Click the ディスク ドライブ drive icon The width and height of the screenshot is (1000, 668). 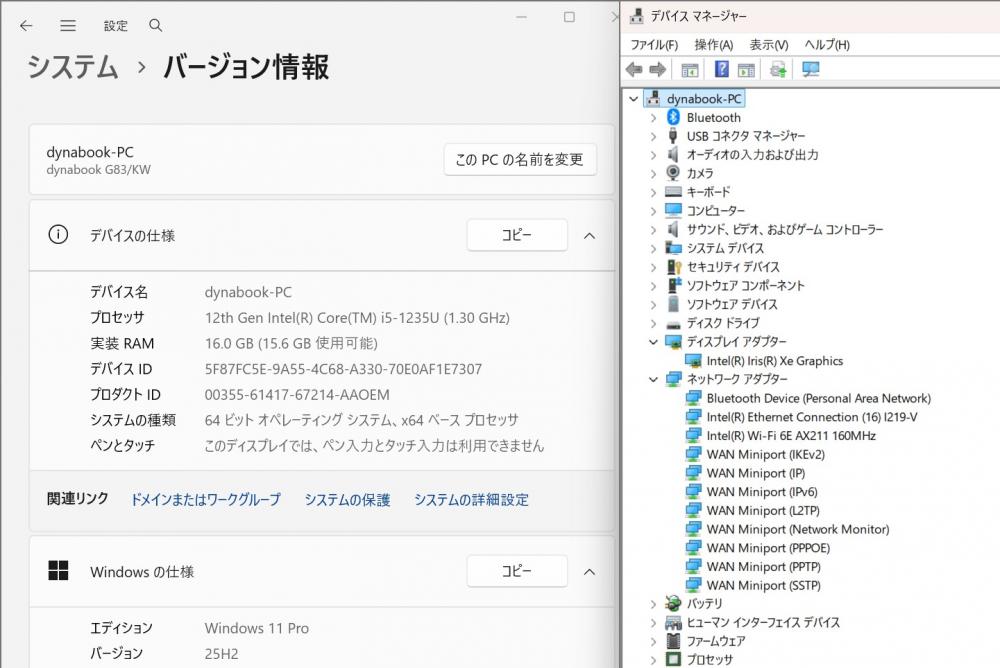point(673,324)
